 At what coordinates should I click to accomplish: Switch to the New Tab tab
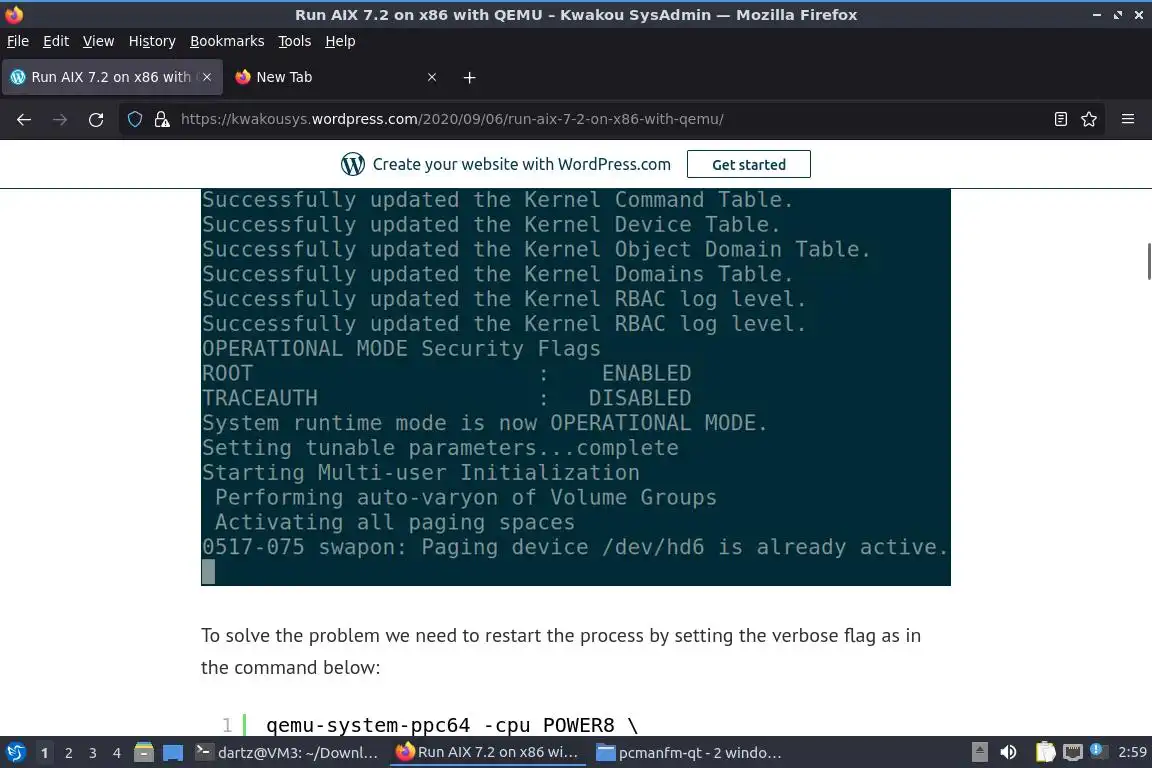[x=336, y=77]
